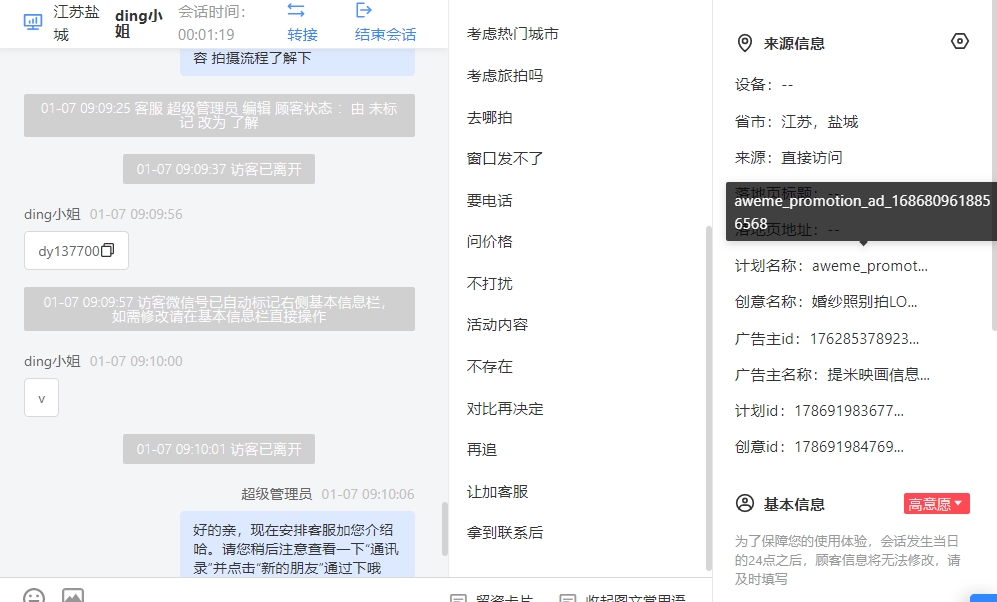
Task: Click the quick phrases list scrollbar
Action: (x=708, y=399)
